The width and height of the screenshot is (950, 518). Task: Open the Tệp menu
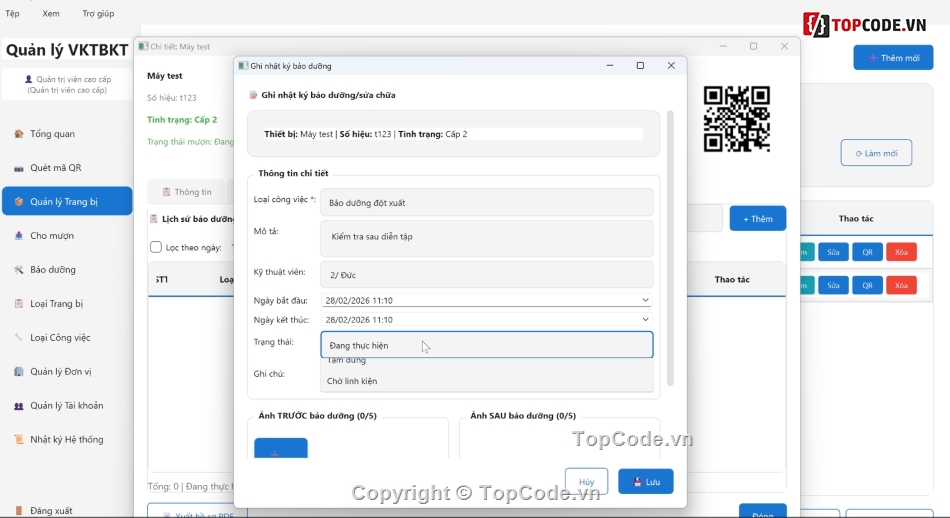click(x=13, y=13)
